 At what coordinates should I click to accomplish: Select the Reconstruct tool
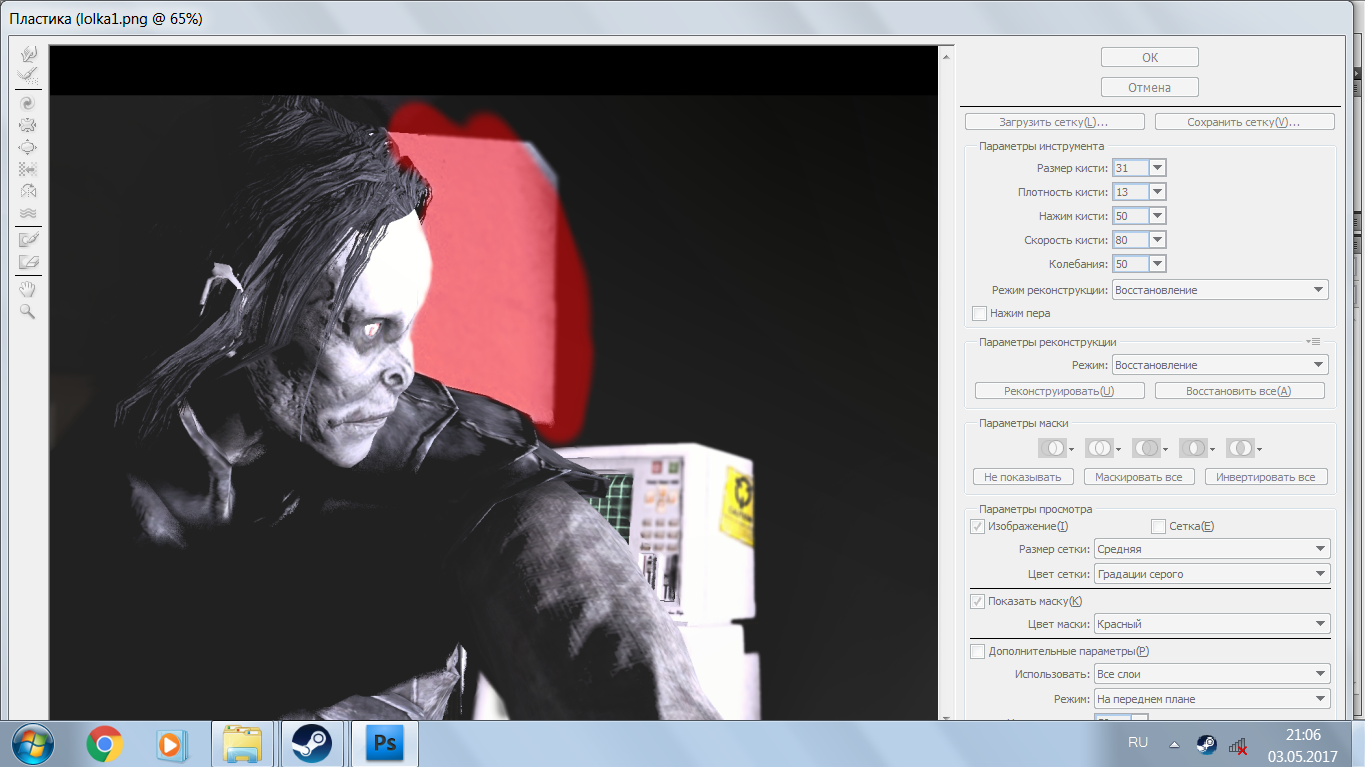click(x=28, y=74)
